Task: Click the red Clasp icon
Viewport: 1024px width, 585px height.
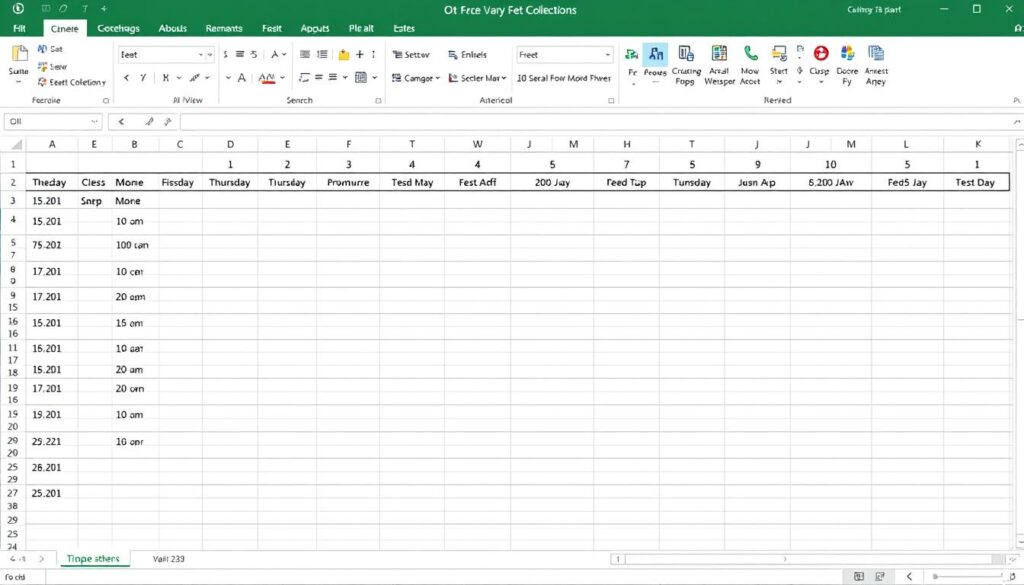Action: tap(820, 54)
